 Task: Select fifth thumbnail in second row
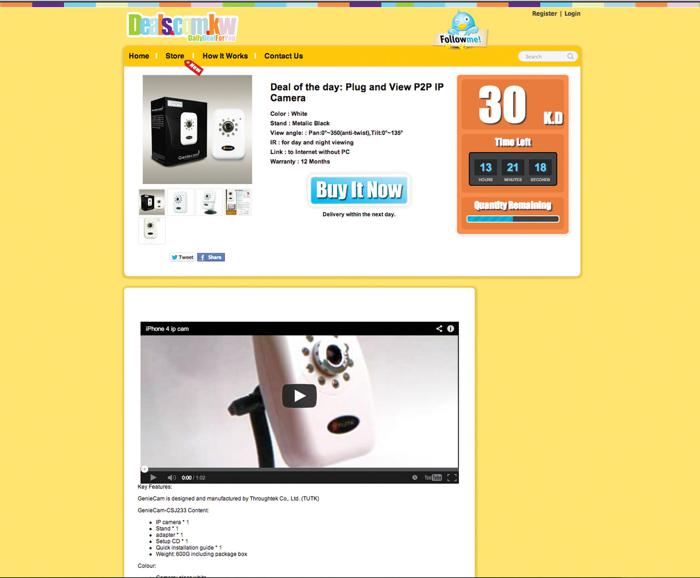(x=152, y=230)
